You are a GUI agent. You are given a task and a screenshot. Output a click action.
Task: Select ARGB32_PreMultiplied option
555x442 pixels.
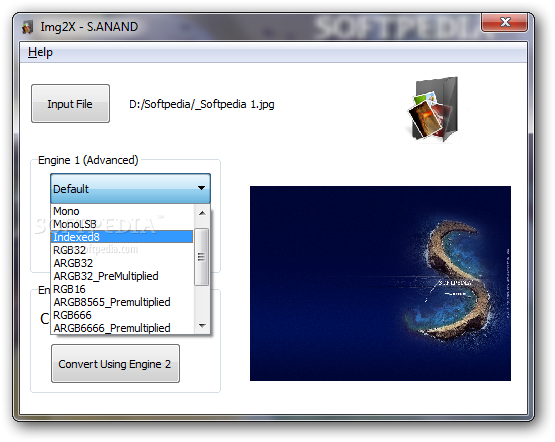tap(122, 276)
